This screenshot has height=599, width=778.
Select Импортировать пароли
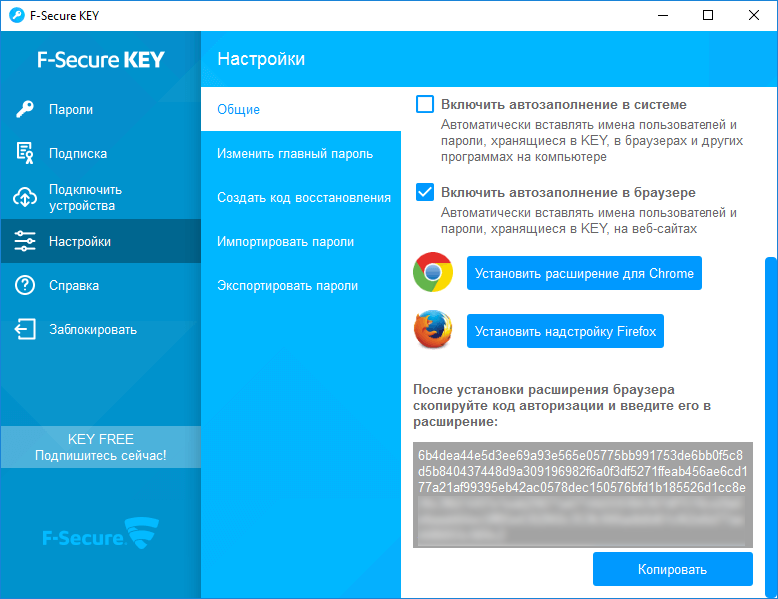(x=301, y=242)
